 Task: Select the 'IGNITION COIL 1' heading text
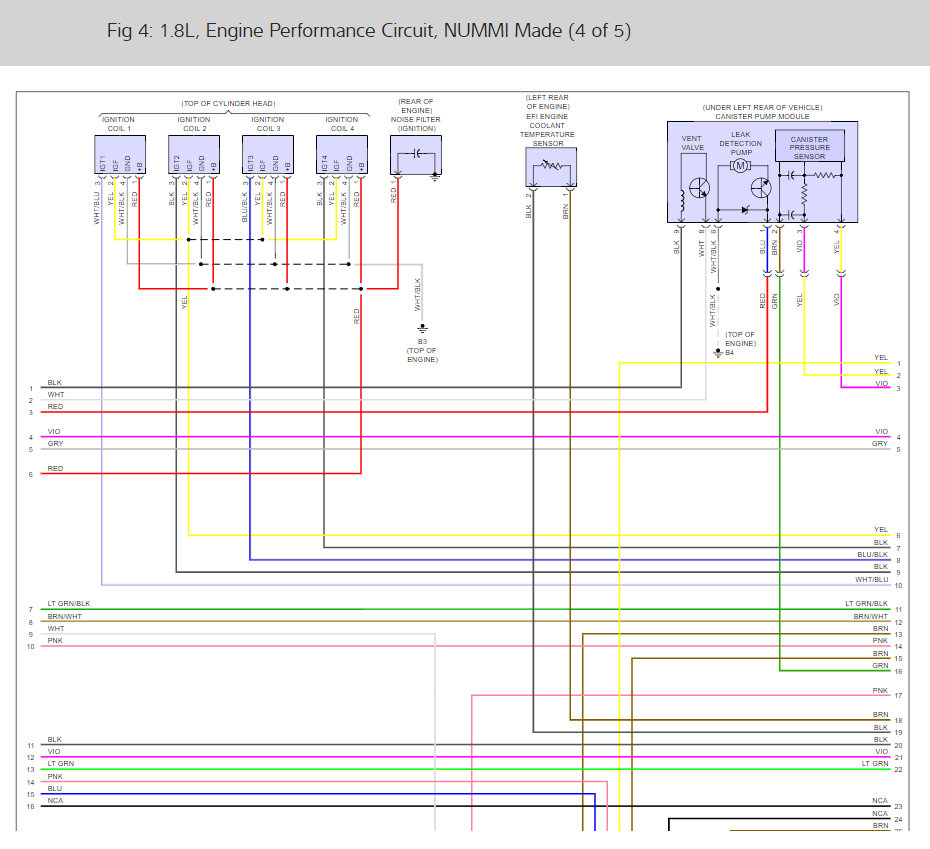pyautogui.click(x=119, y=124)
